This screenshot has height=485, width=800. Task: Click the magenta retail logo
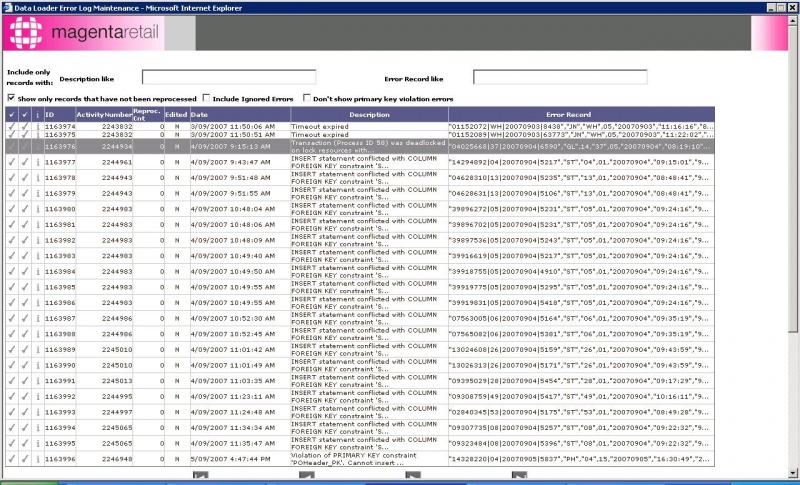[84, 33]
